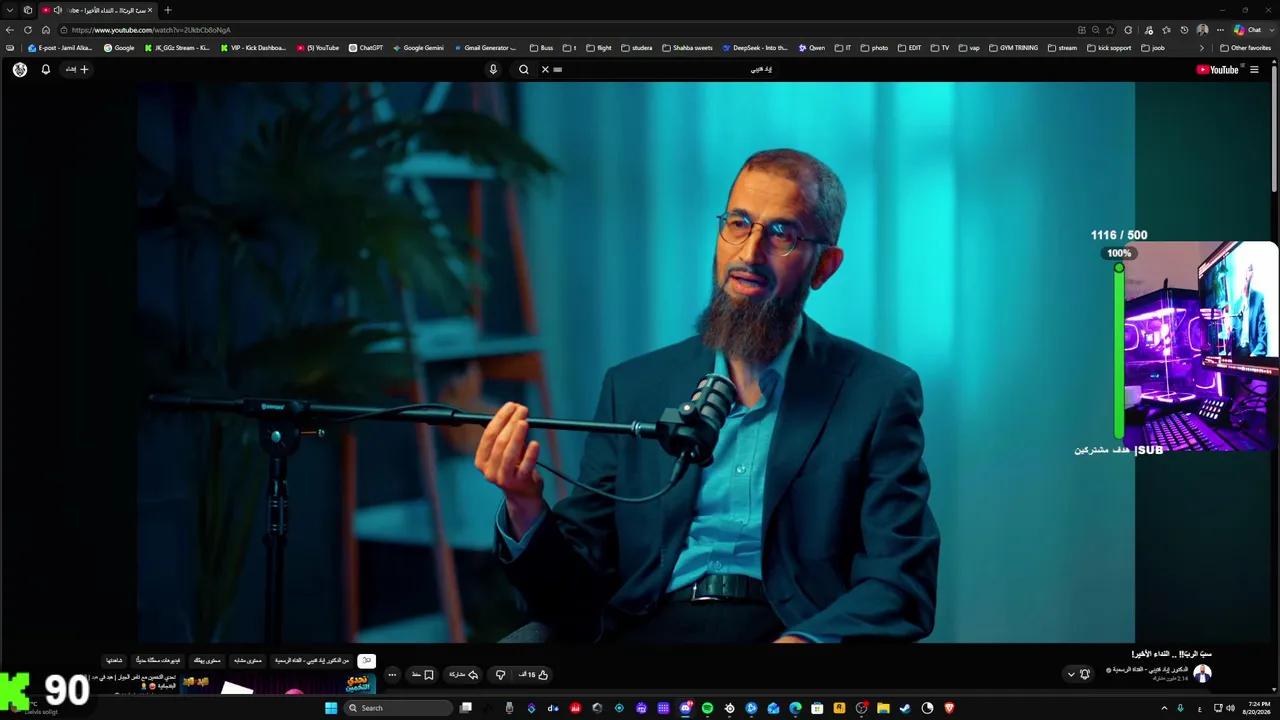Open the Copilot Chat button
This screenshot has height=720, width=1280.
pos(1247,30)
